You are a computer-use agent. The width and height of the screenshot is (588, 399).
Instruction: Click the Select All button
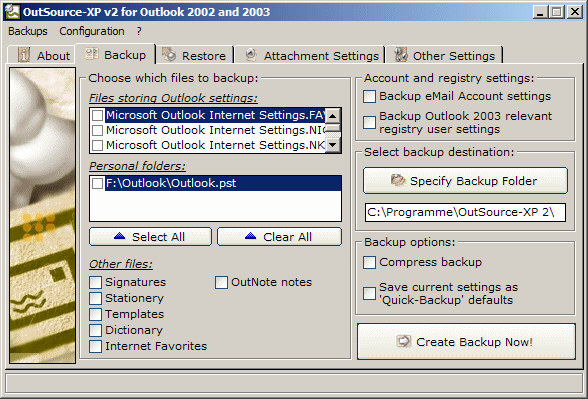150,237
